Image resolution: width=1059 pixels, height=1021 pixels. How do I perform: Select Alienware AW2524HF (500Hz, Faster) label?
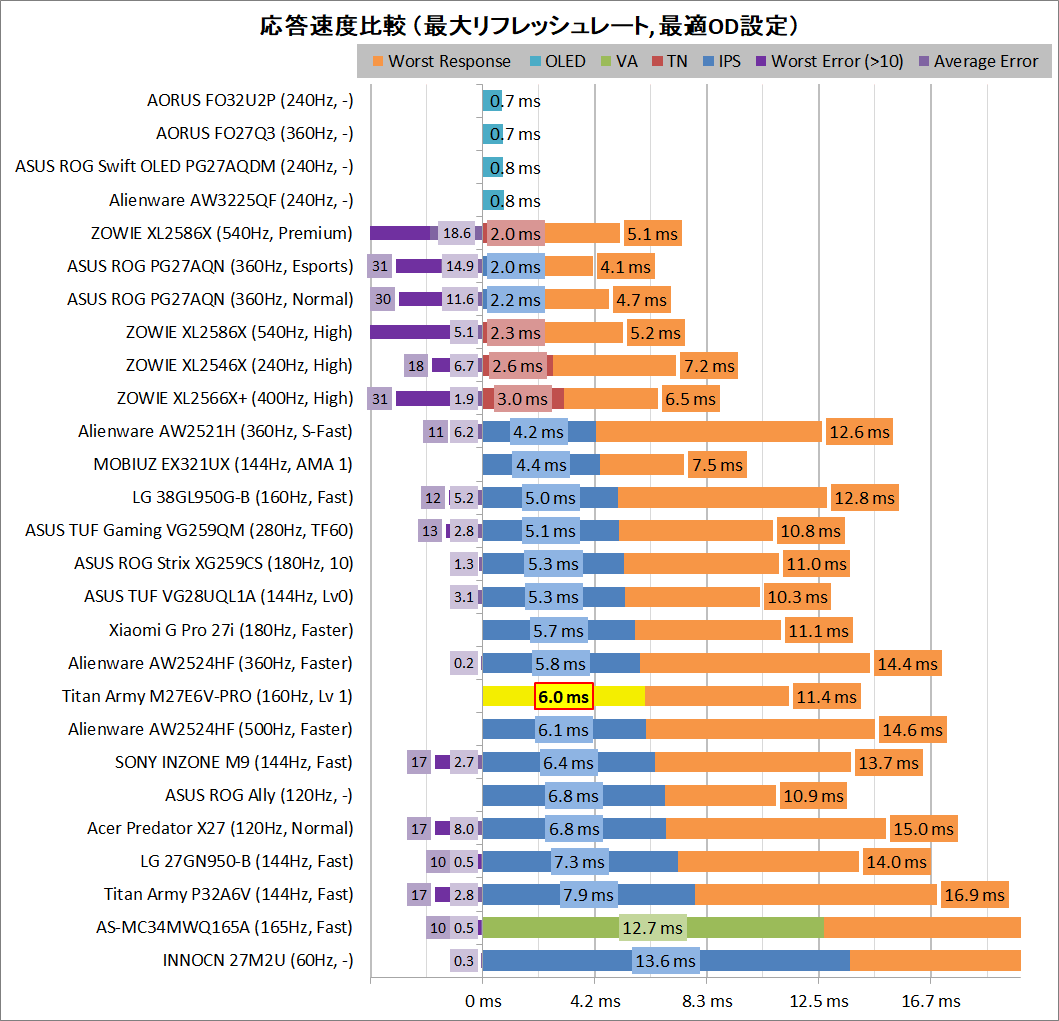coord(210,730)
